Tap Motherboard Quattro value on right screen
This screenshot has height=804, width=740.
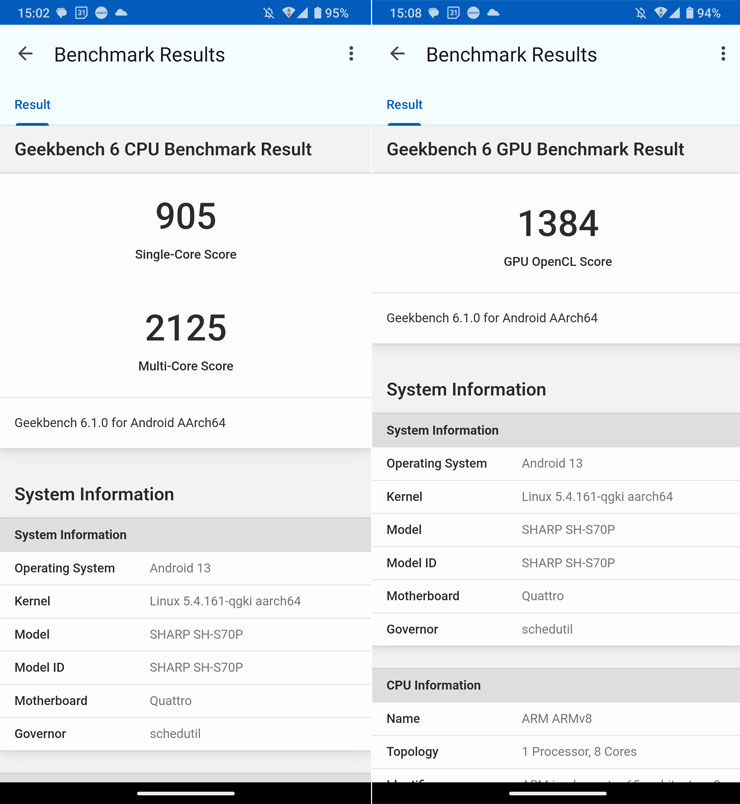coord(543,596)
